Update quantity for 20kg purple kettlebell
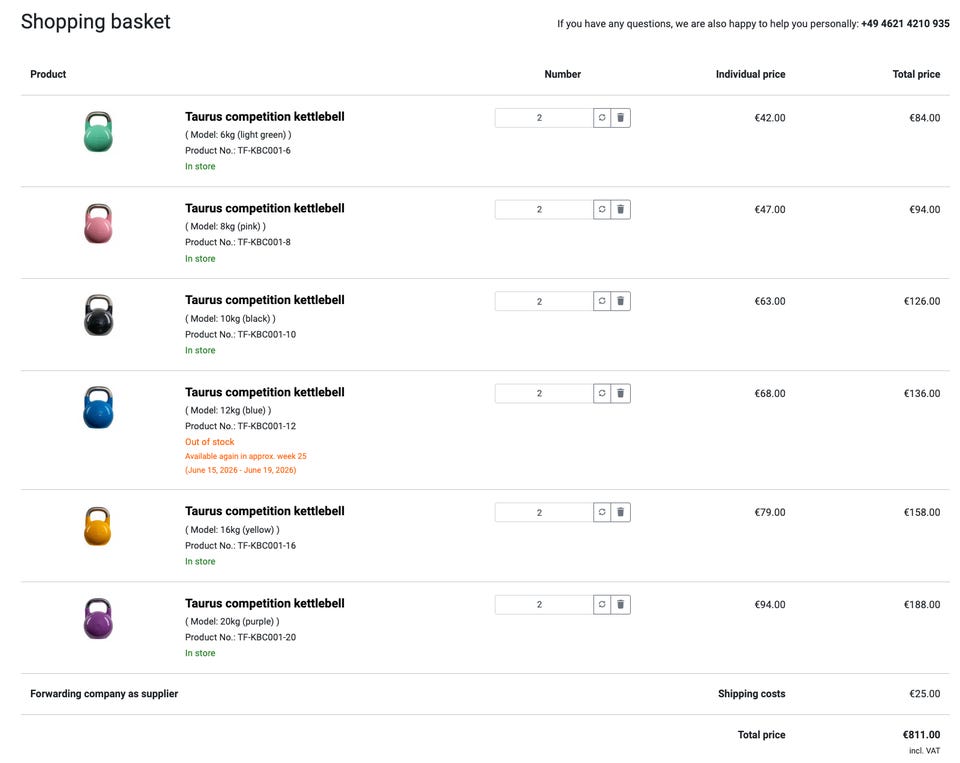Image resolution: width=960 pixels, height=763 pixels. coord(602,604)
